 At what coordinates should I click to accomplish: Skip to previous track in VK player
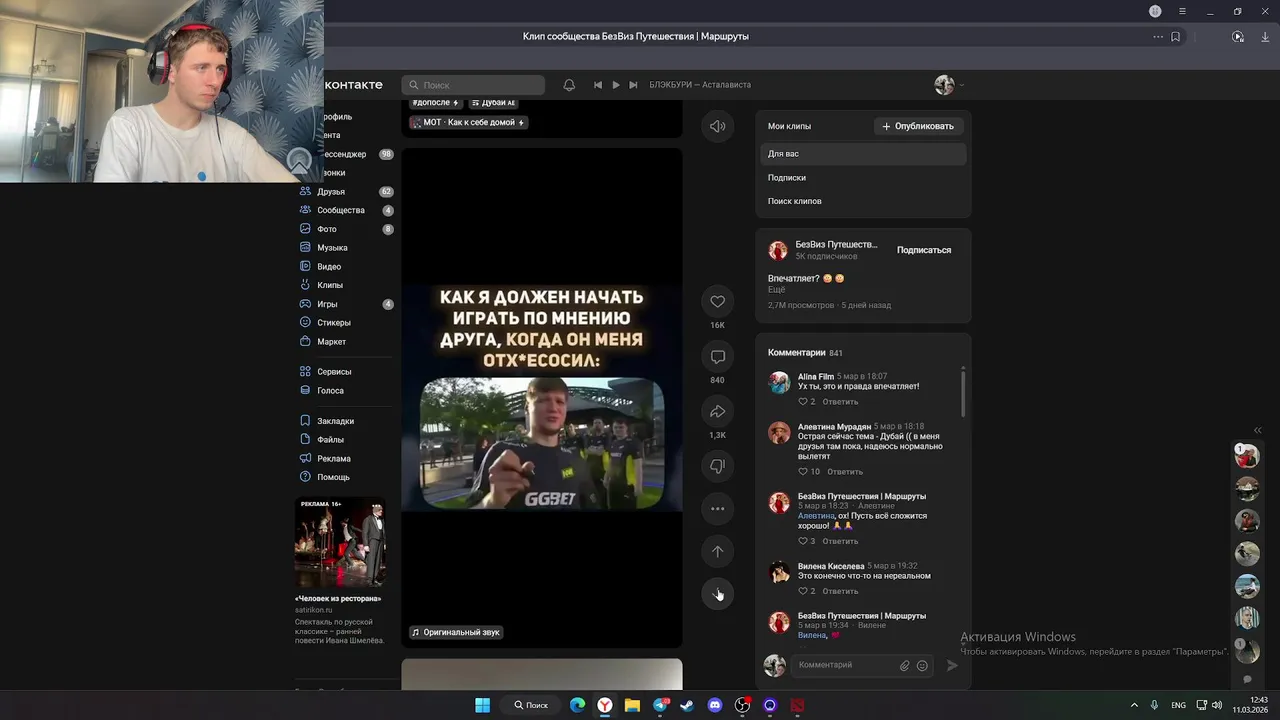pyautogui.click(x=598, y=85)
